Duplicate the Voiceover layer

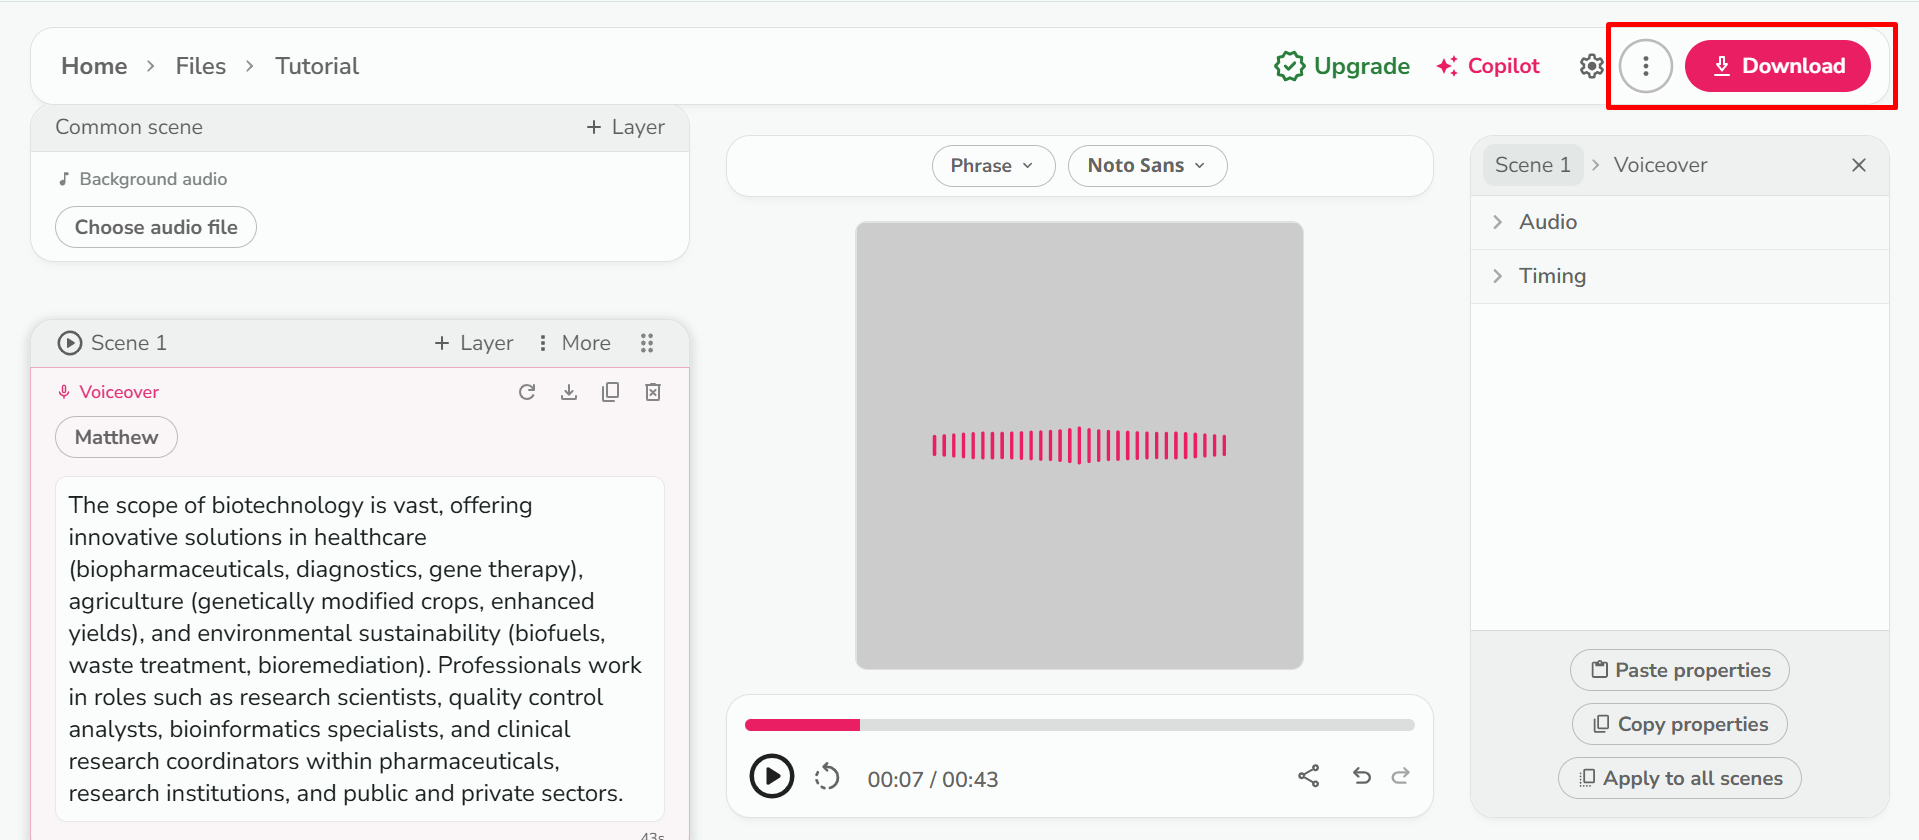(610, 392)
